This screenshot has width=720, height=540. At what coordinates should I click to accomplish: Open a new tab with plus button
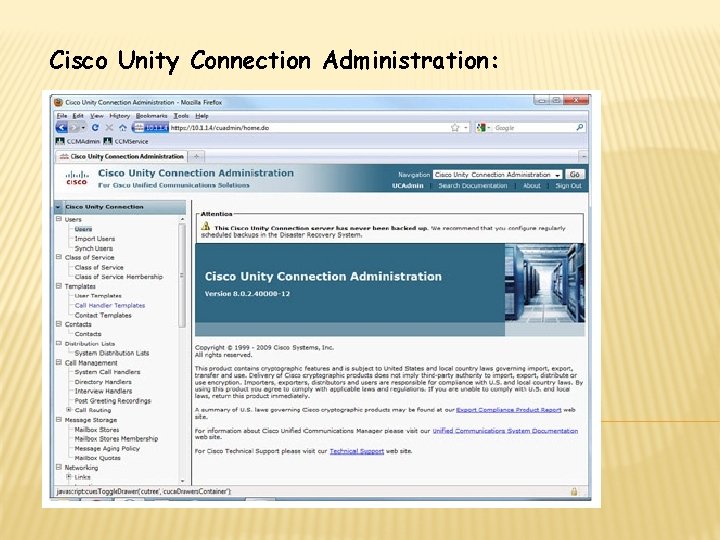[x=196, y=157]
